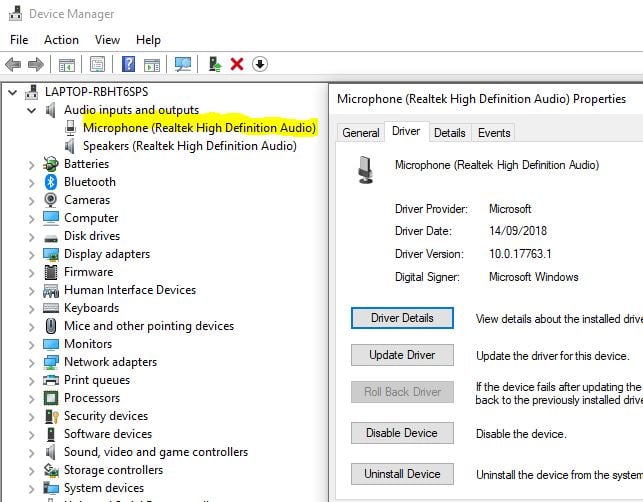The width and height of the screenshot is (643, 502).
Task: Click the Storage controllers icon
Action: 51,470
